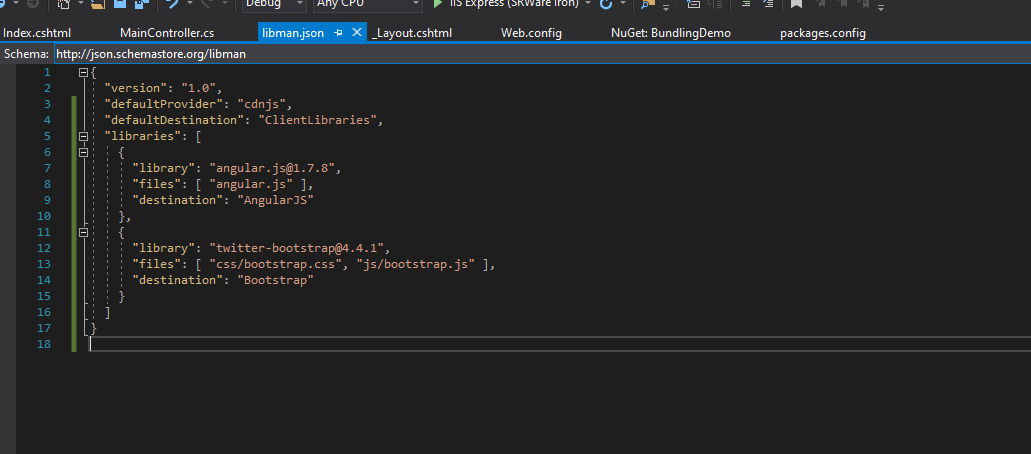The width and height of the screenshot is (1031, 454).
Task: Click the Save icon in the toolbar
Action: pyautogui.click(x=120, y=4)
